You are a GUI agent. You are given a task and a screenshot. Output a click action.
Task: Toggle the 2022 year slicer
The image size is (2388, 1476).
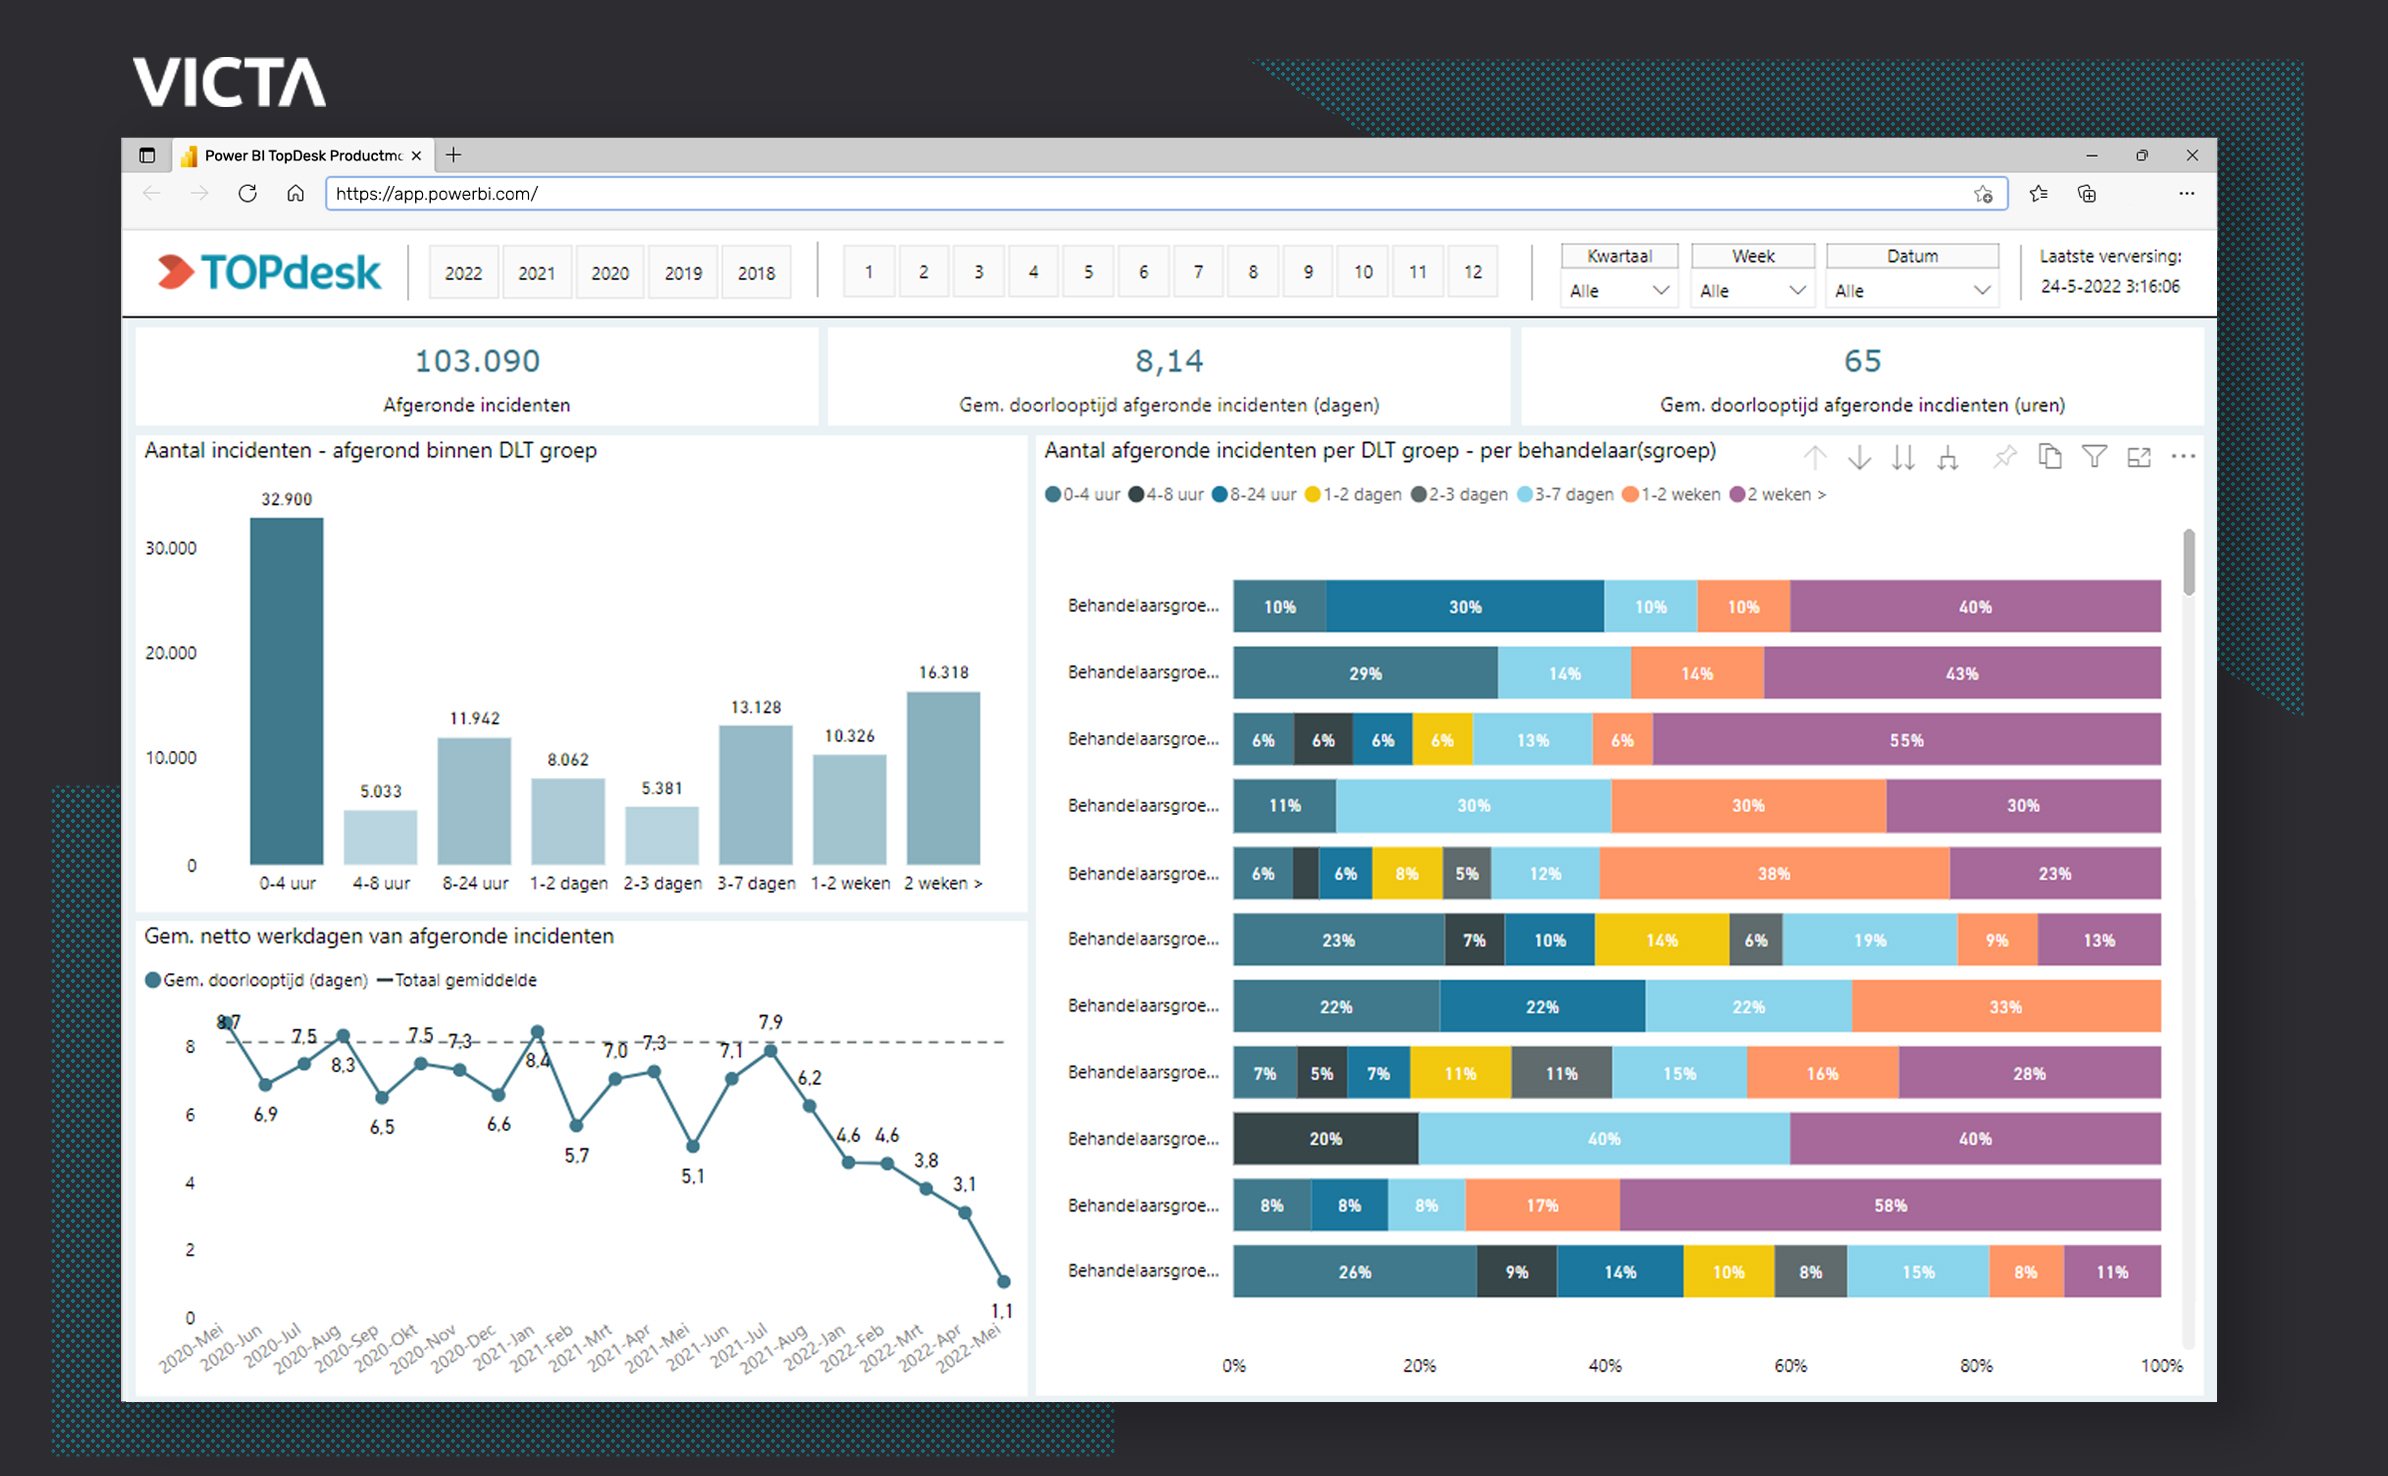pyautogui.click(x=463, y=272)
